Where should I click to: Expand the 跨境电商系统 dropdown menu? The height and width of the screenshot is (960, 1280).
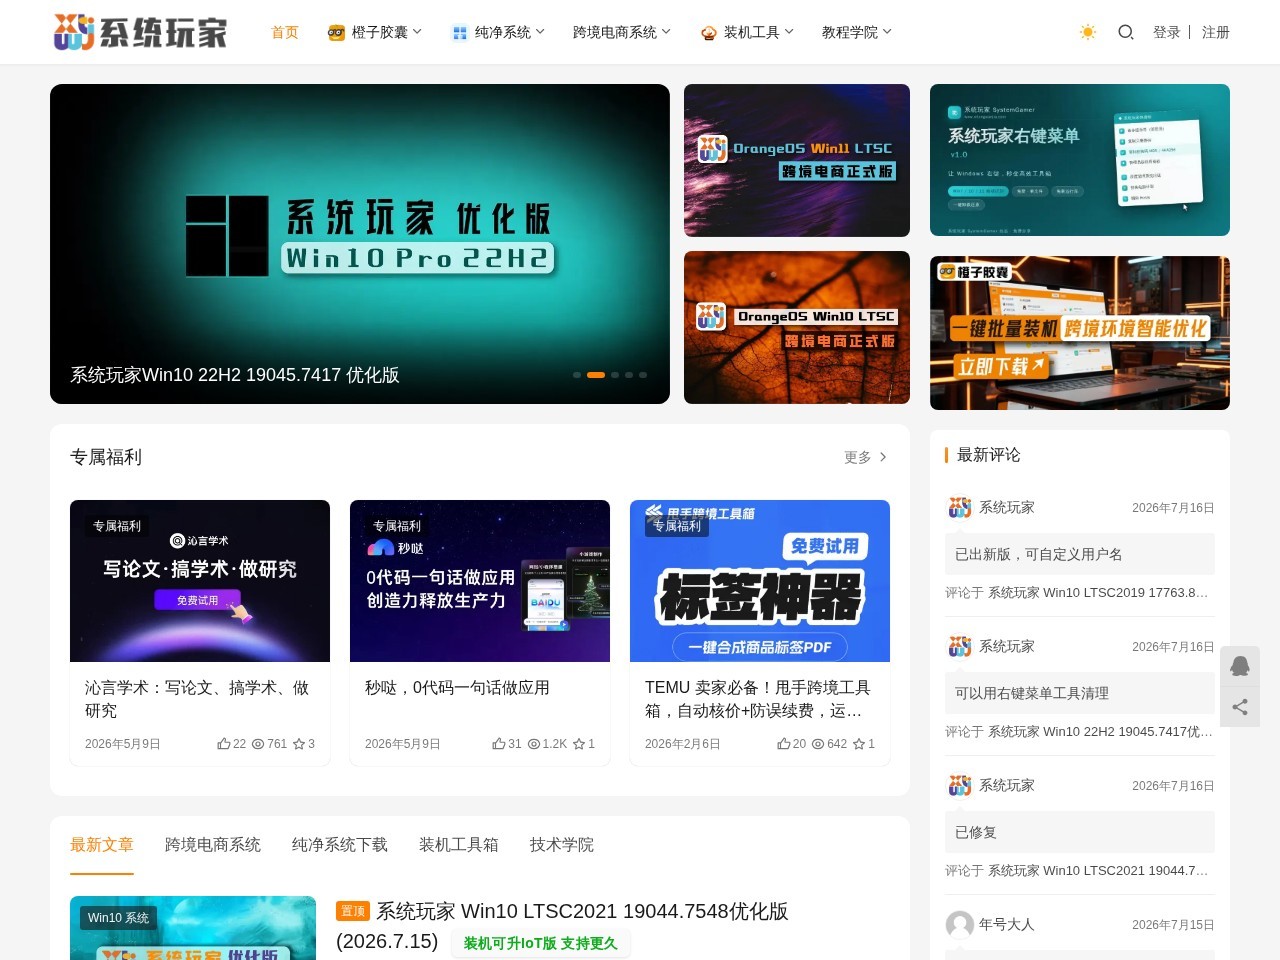click(x=666, y=32)
